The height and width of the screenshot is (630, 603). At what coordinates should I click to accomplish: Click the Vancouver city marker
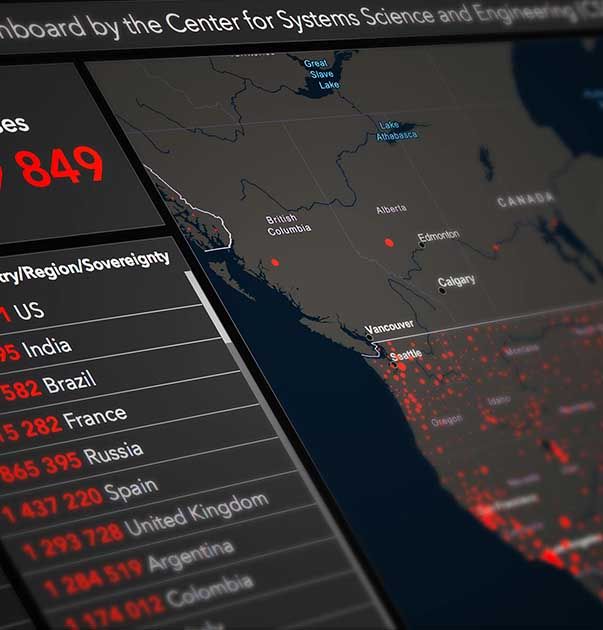369,338
